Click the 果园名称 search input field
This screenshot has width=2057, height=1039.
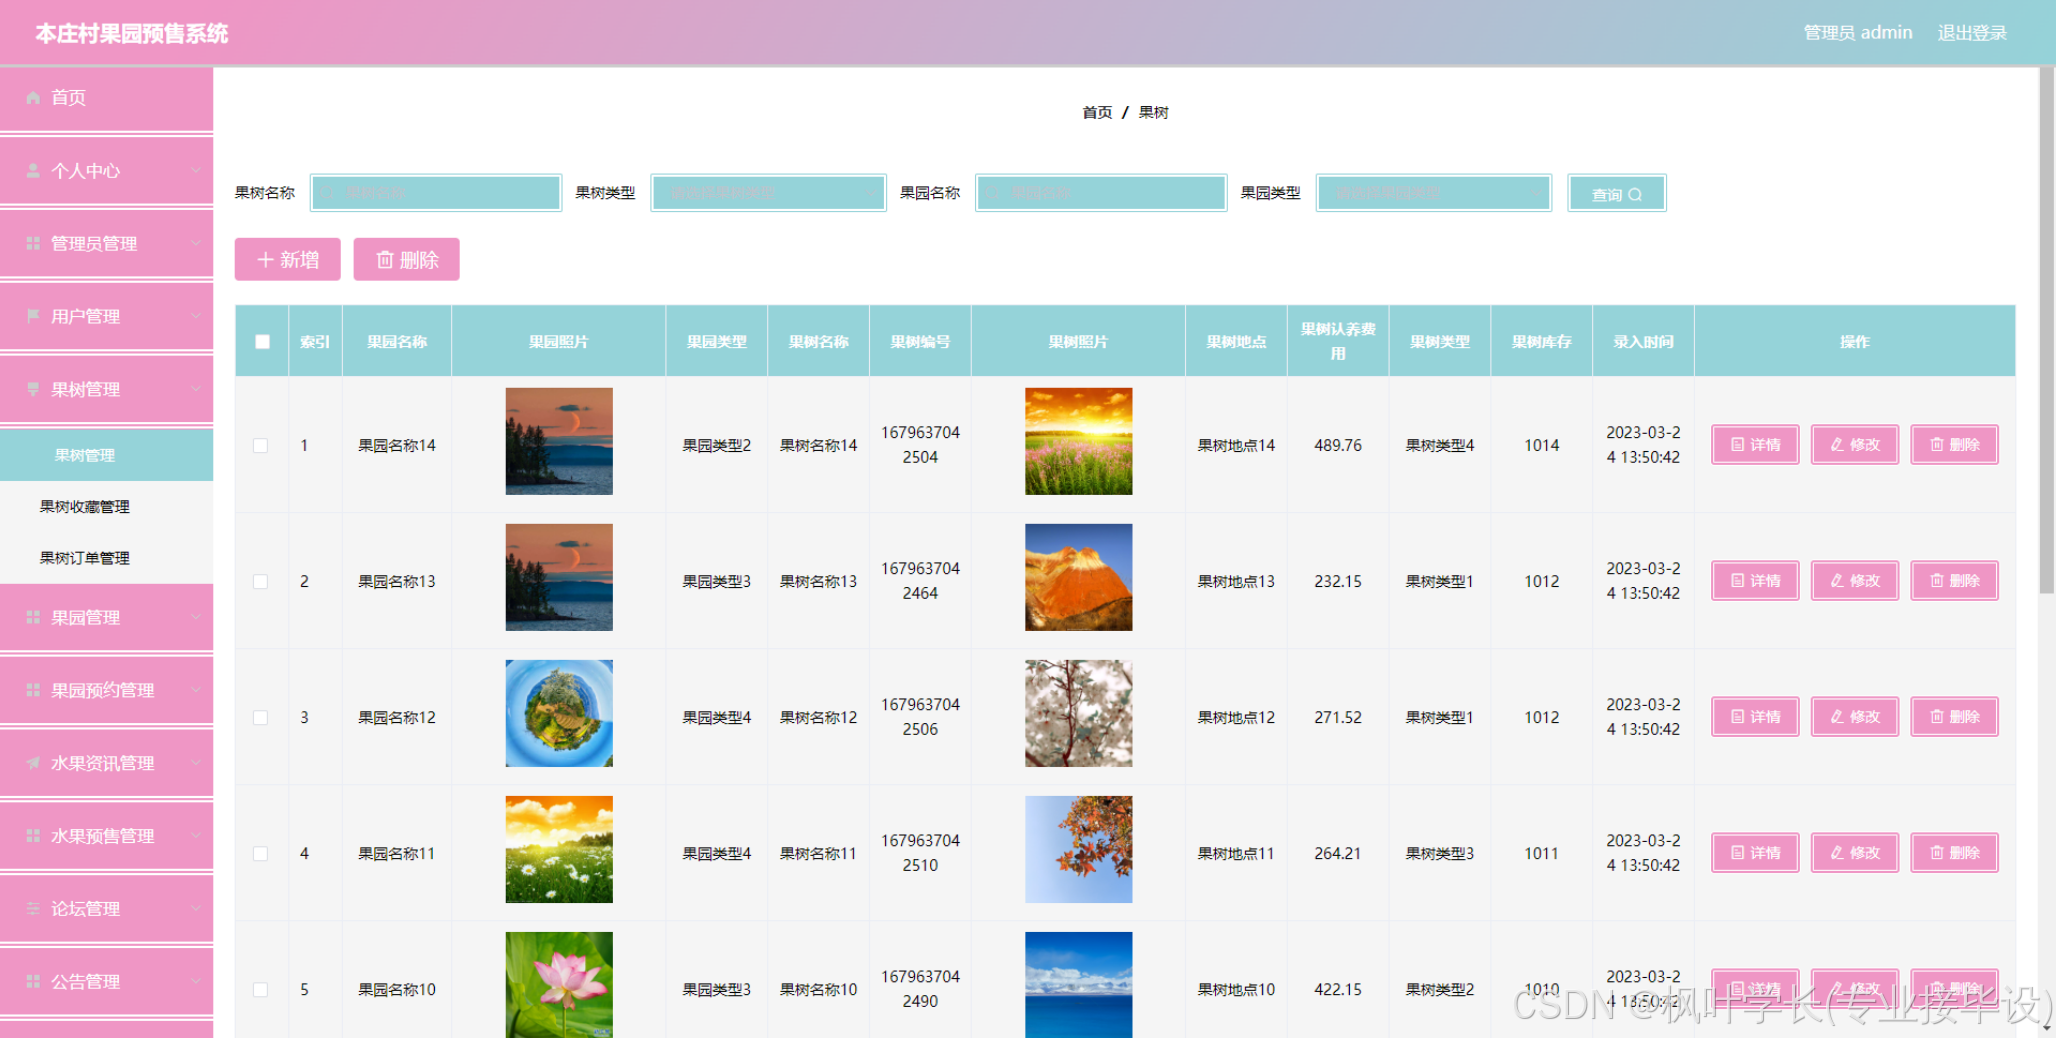[x=1101, y=193]
